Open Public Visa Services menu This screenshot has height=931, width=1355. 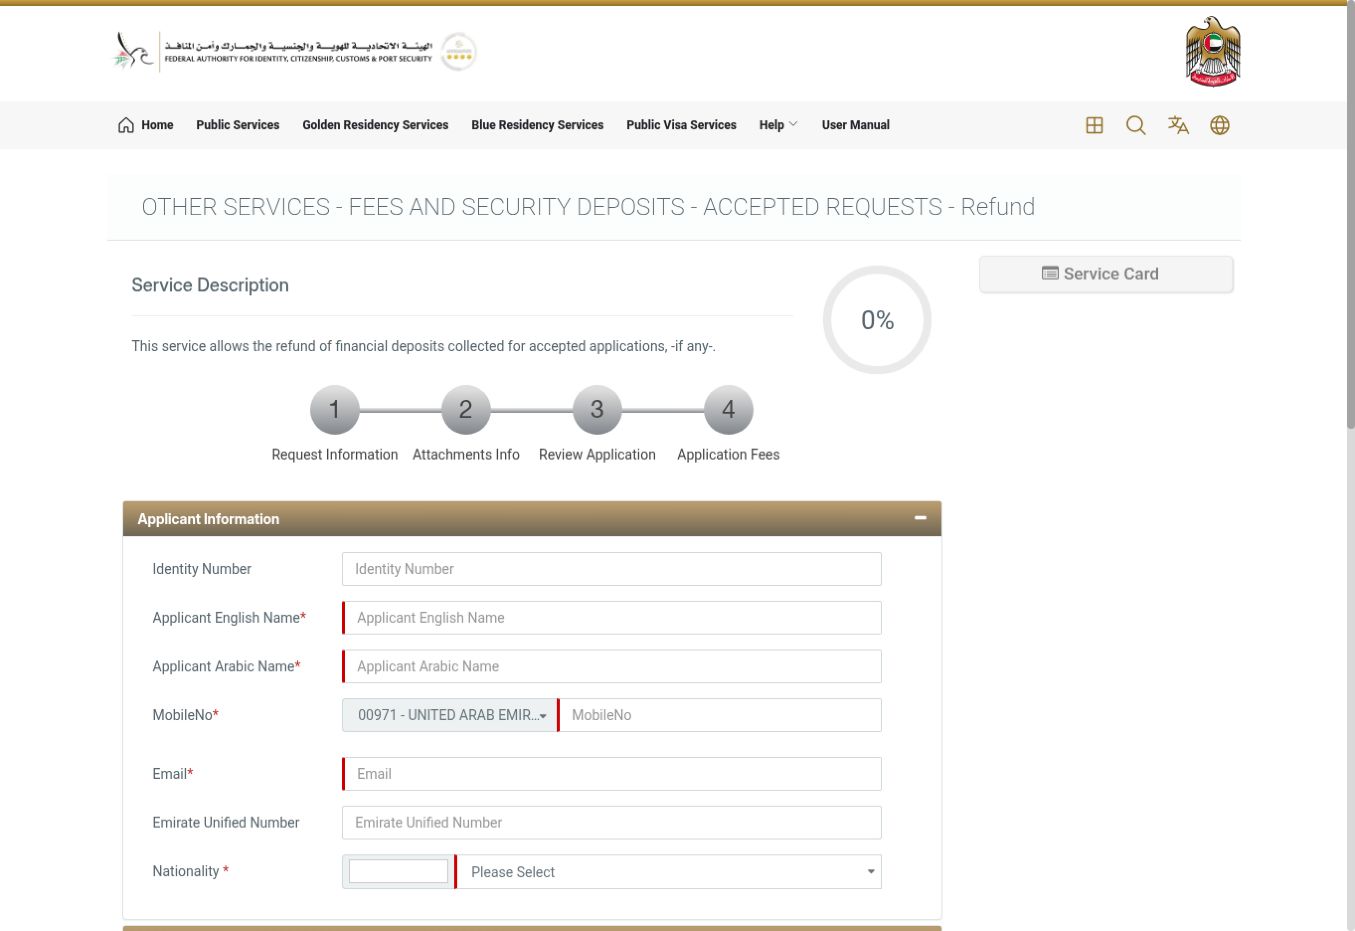click(x=681, y=125)
